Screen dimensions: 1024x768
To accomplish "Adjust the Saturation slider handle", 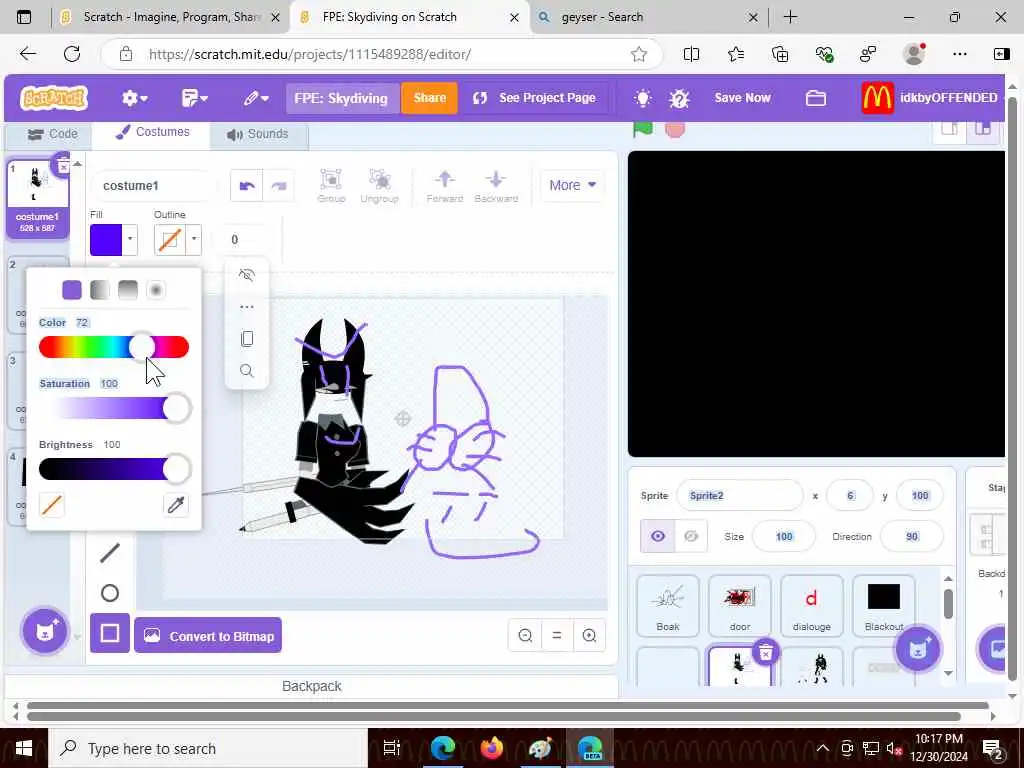I will 176,409.
